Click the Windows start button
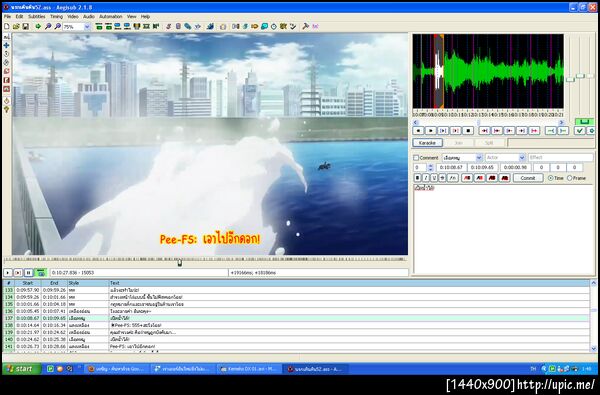600x395 pixels. tap(21, 369)
